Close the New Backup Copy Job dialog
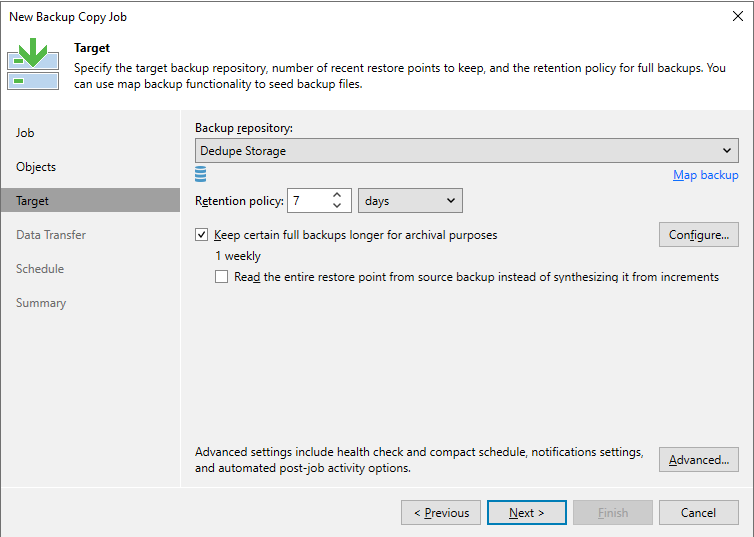The height and width of the screenshot is (537, 754). [737, 16]
